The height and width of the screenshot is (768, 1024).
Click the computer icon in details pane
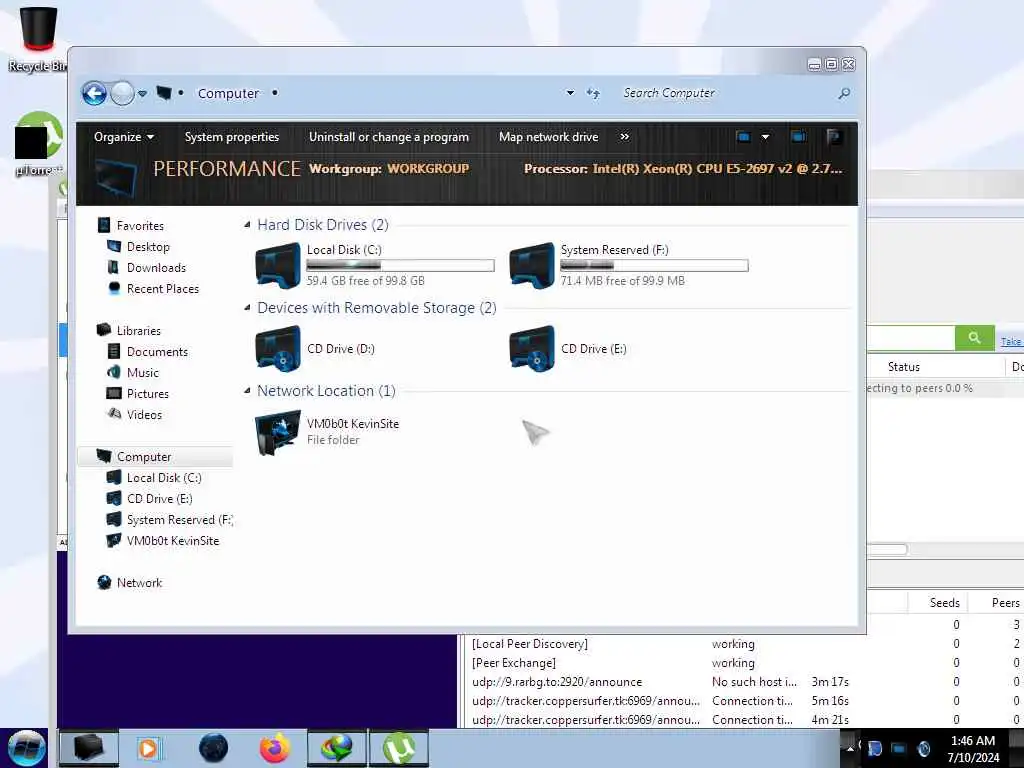(x=115, y=177)
